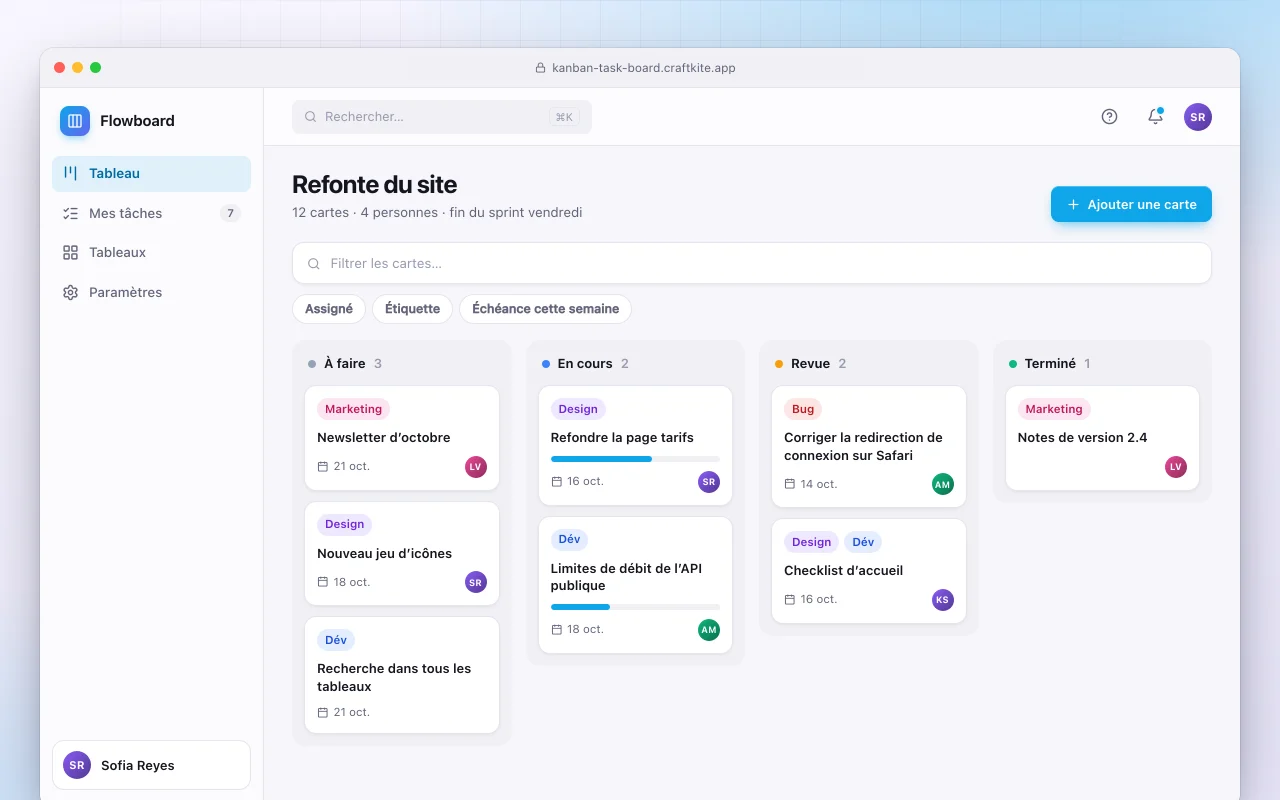The image size is (1280, 800).
Task: Toggle the Assigné filter chip
Action: click(329, 309)
